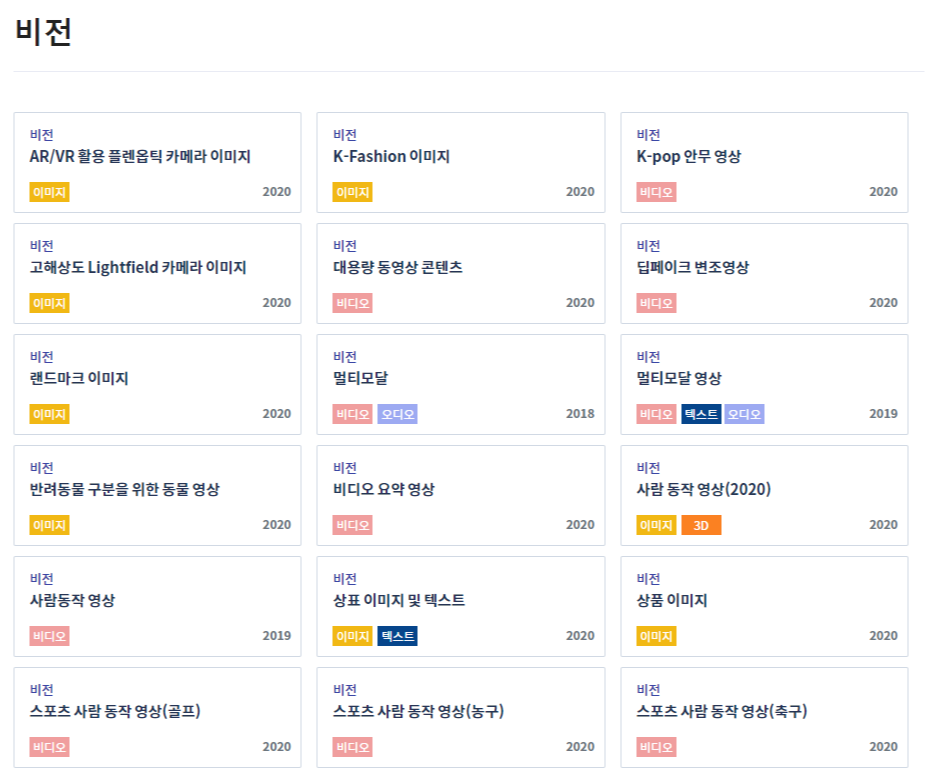
Task: Click the 이미지 tag on AR/VR card
Action: tap(49, 192)
